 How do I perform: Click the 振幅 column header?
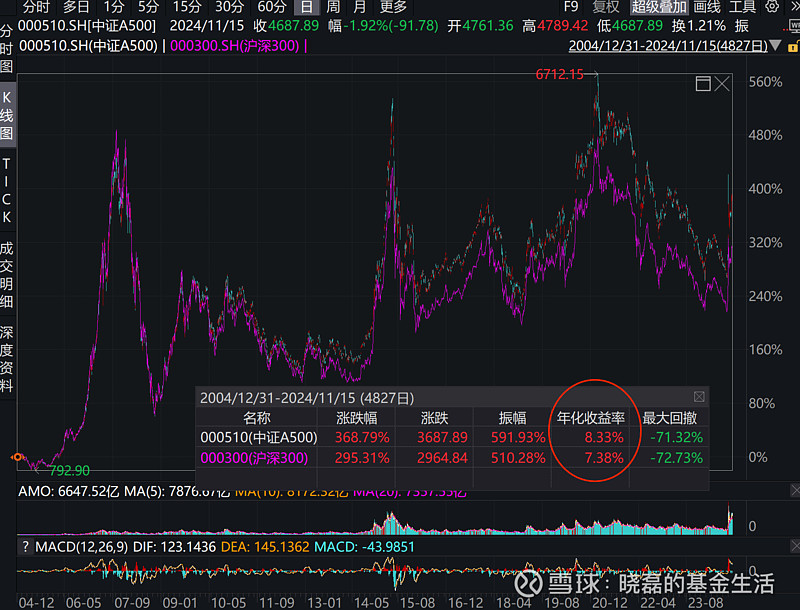pos(512,418)
